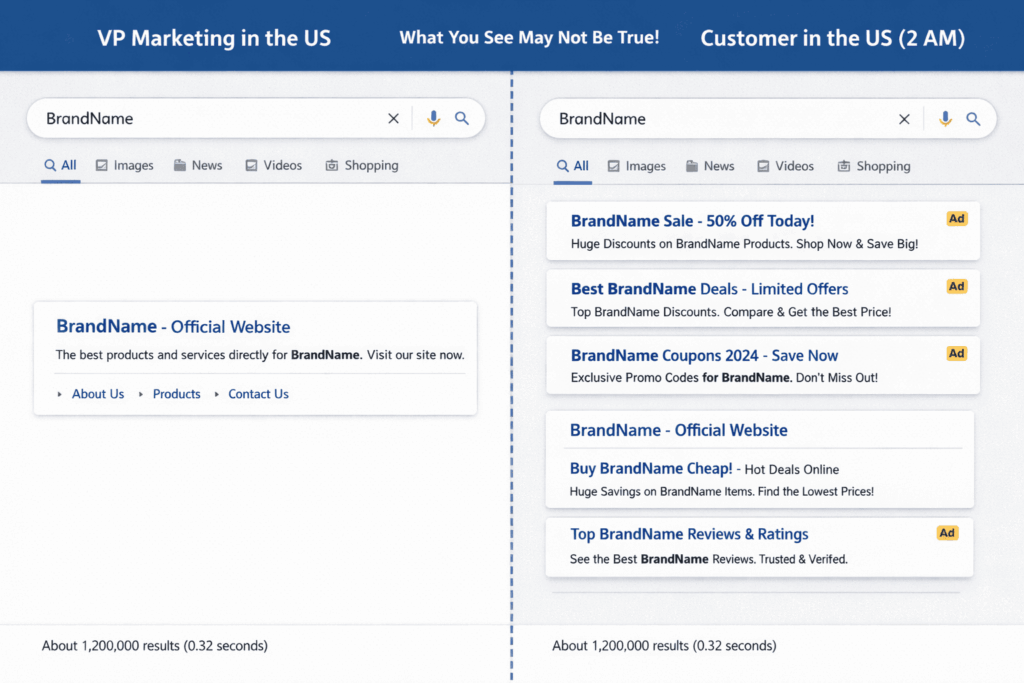The image size is (1024, 683).
Task: Open the BrandName Official Website link on the left
Action: [172, 326]
